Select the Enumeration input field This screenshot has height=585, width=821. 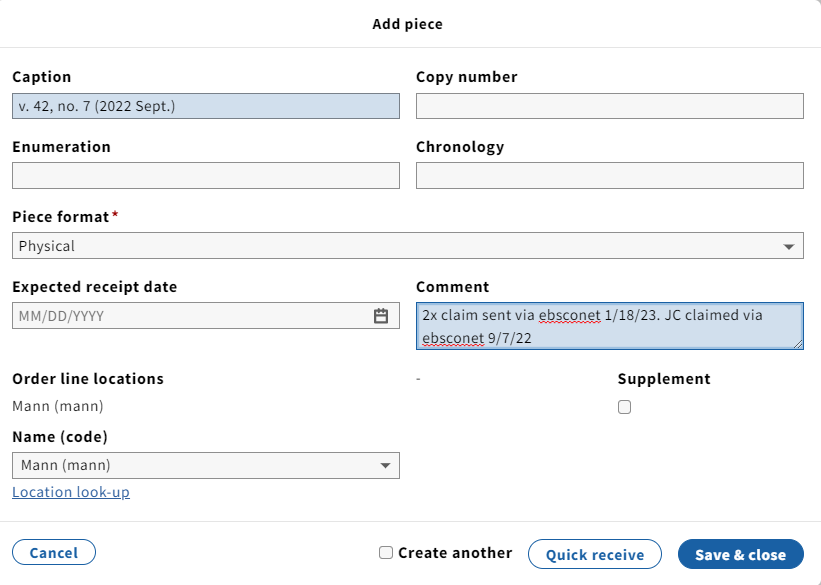pos(206,175)
